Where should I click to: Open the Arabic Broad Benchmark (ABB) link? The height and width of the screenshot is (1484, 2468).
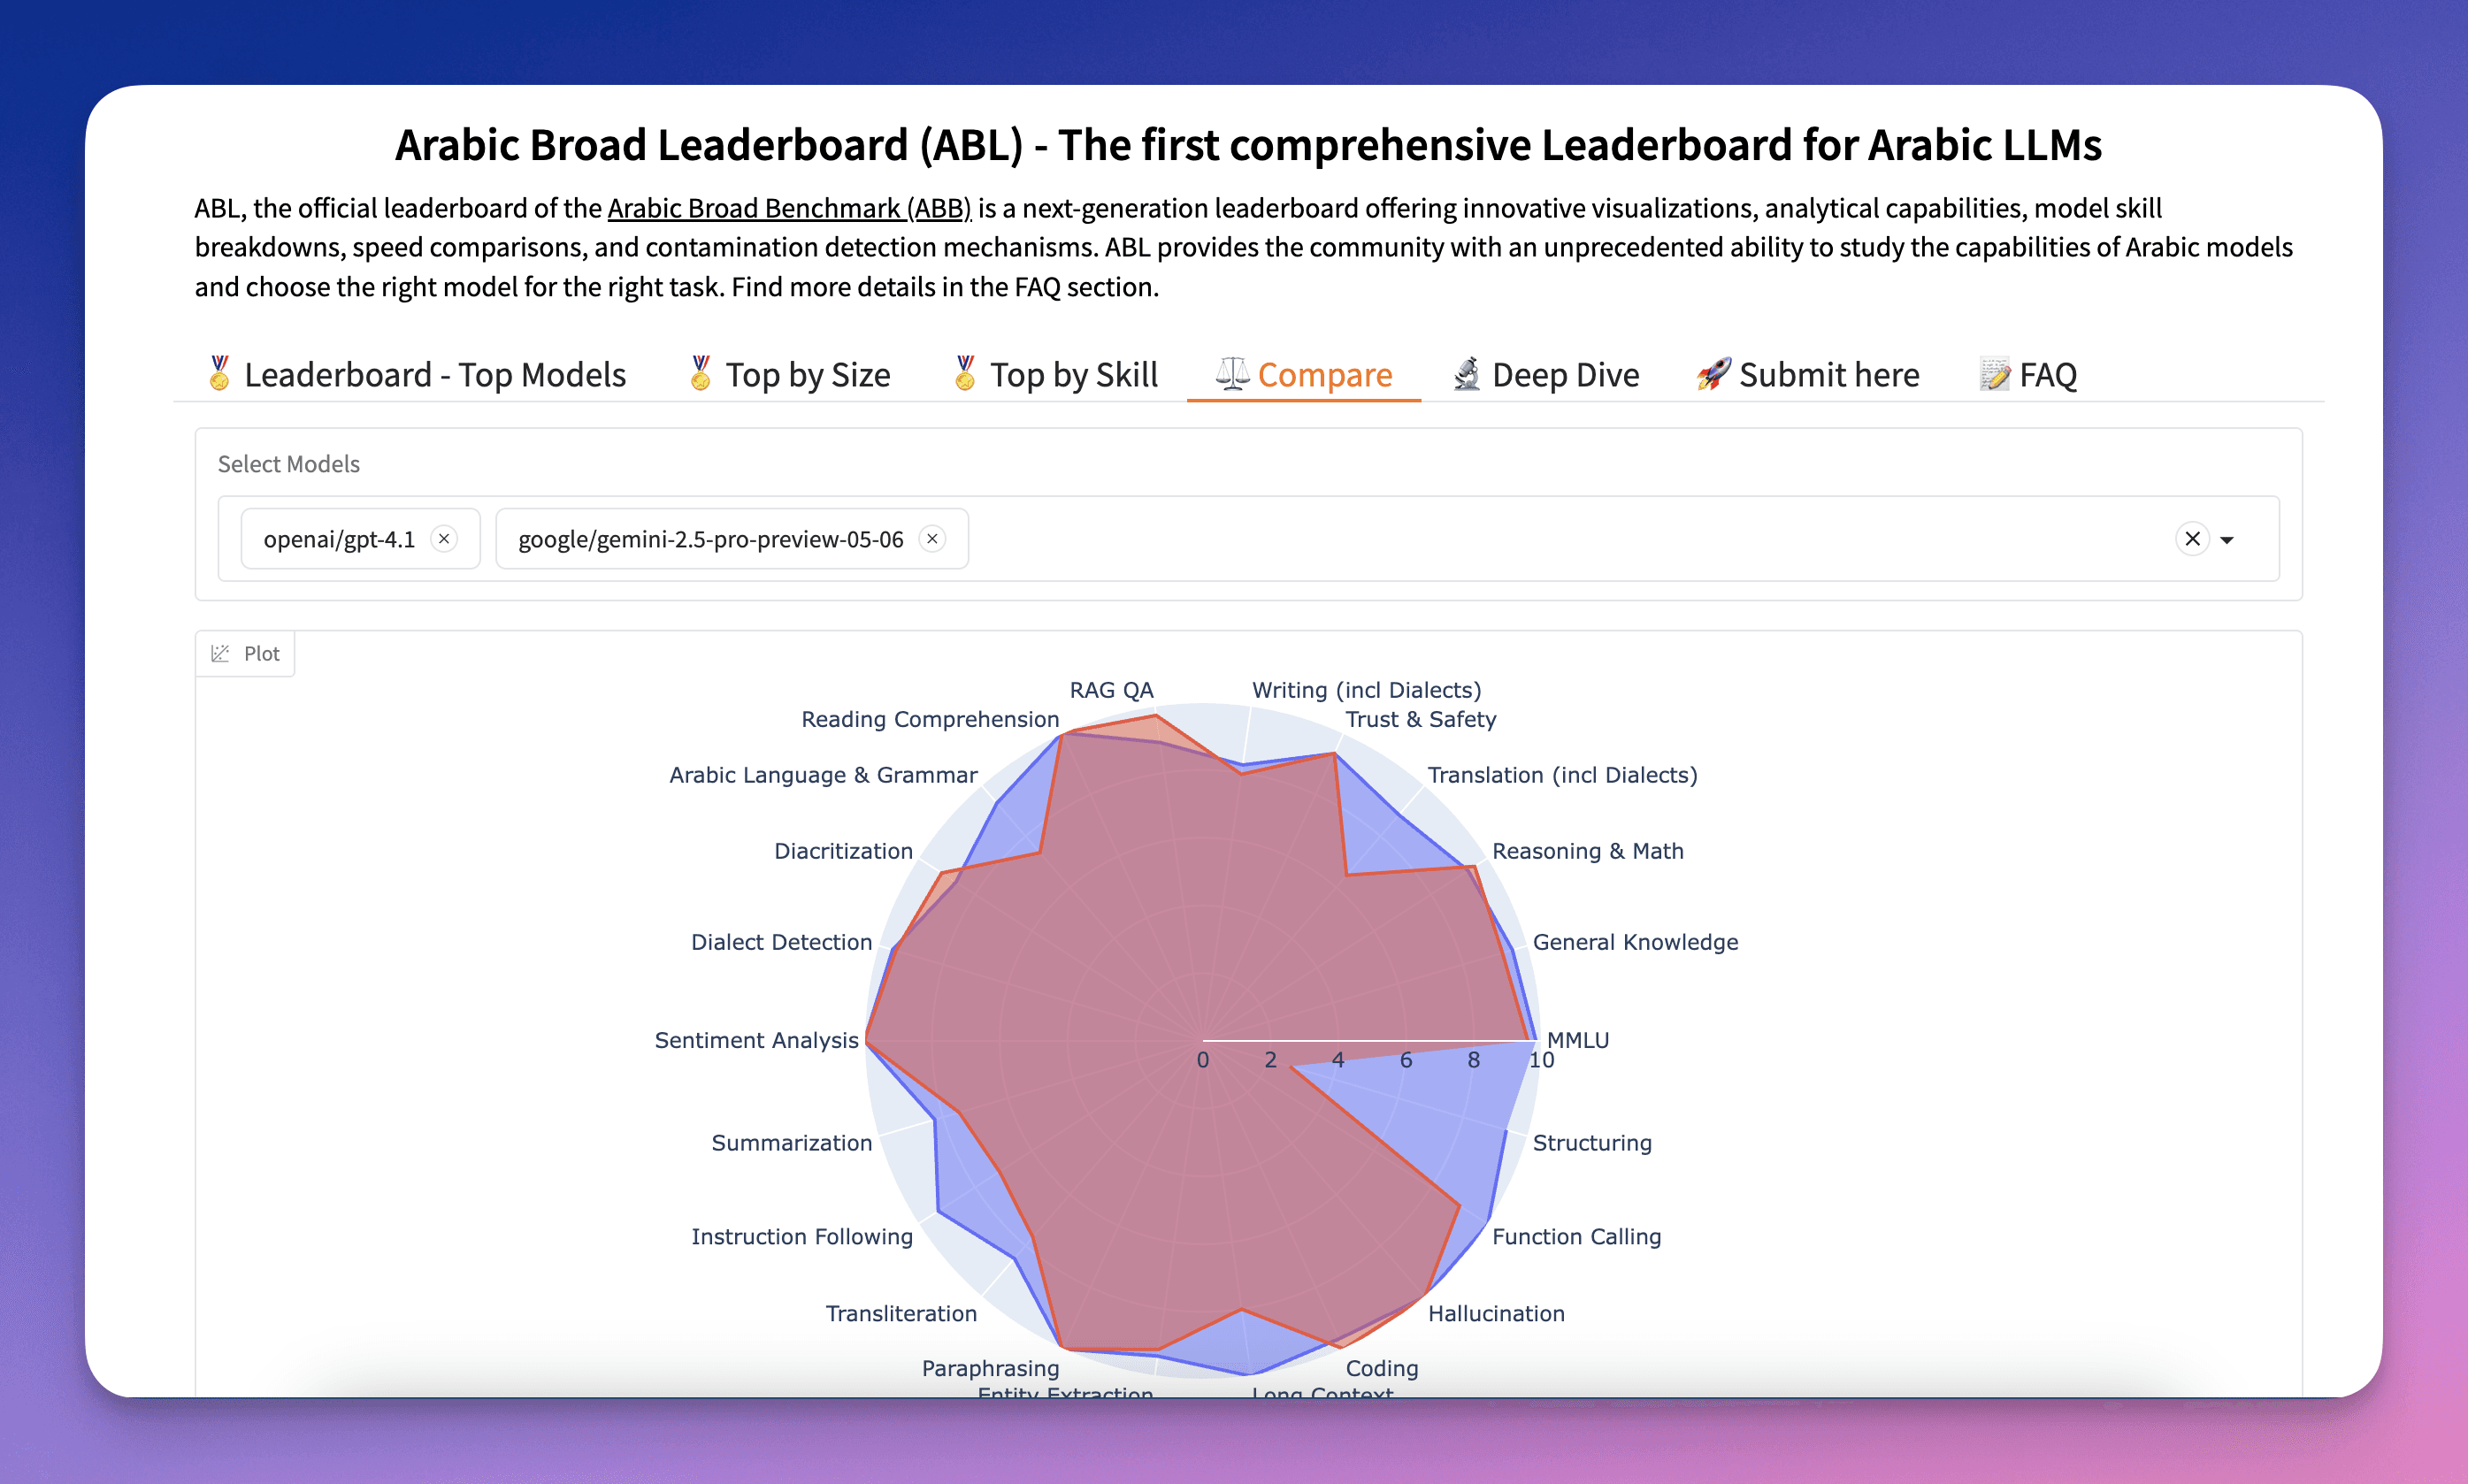coord(789,208)
